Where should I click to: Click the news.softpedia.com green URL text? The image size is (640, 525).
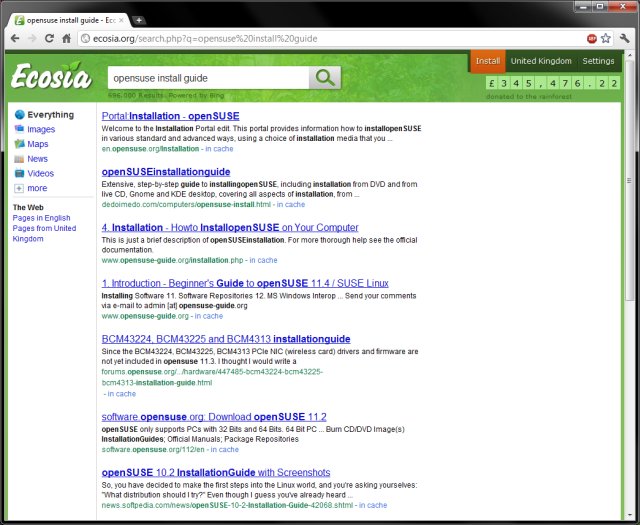(x=227, y=505)
